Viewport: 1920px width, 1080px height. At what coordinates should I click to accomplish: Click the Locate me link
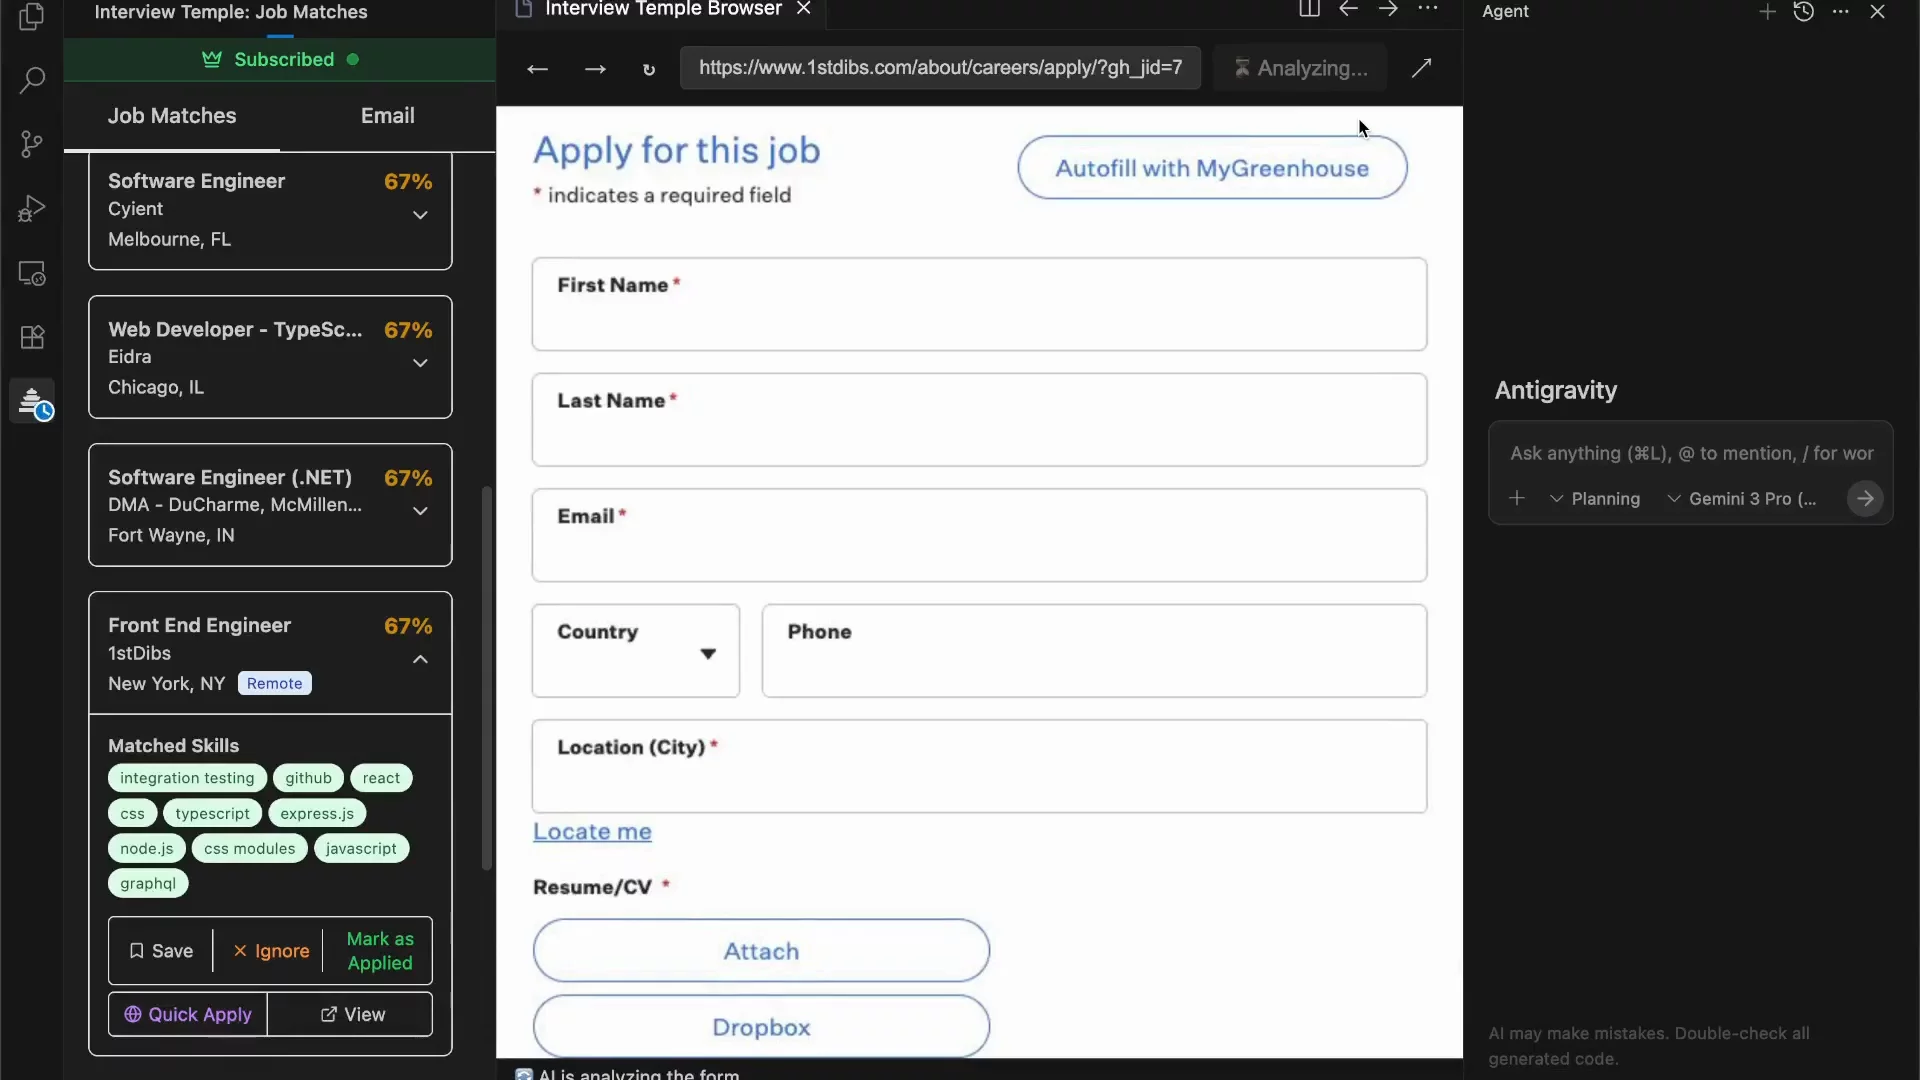(592, 832)
